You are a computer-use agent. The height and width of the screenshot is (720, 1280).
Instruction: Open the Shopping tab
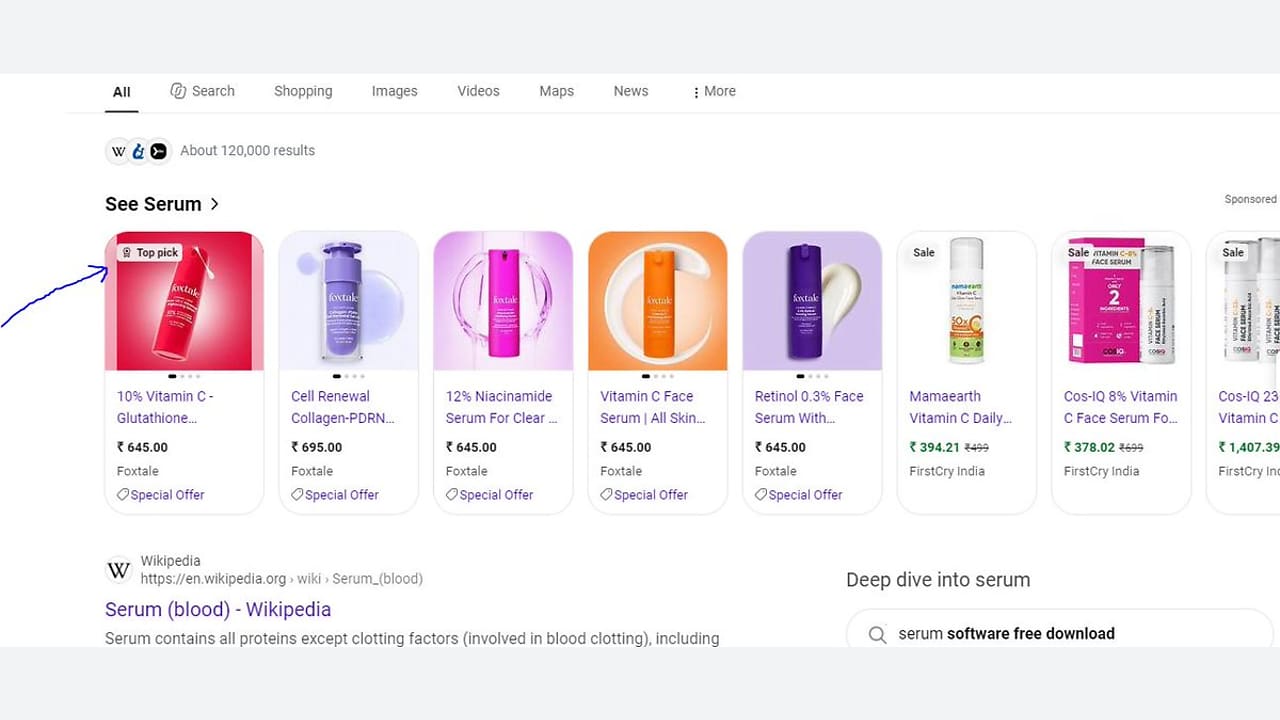[x=303, y=91]
